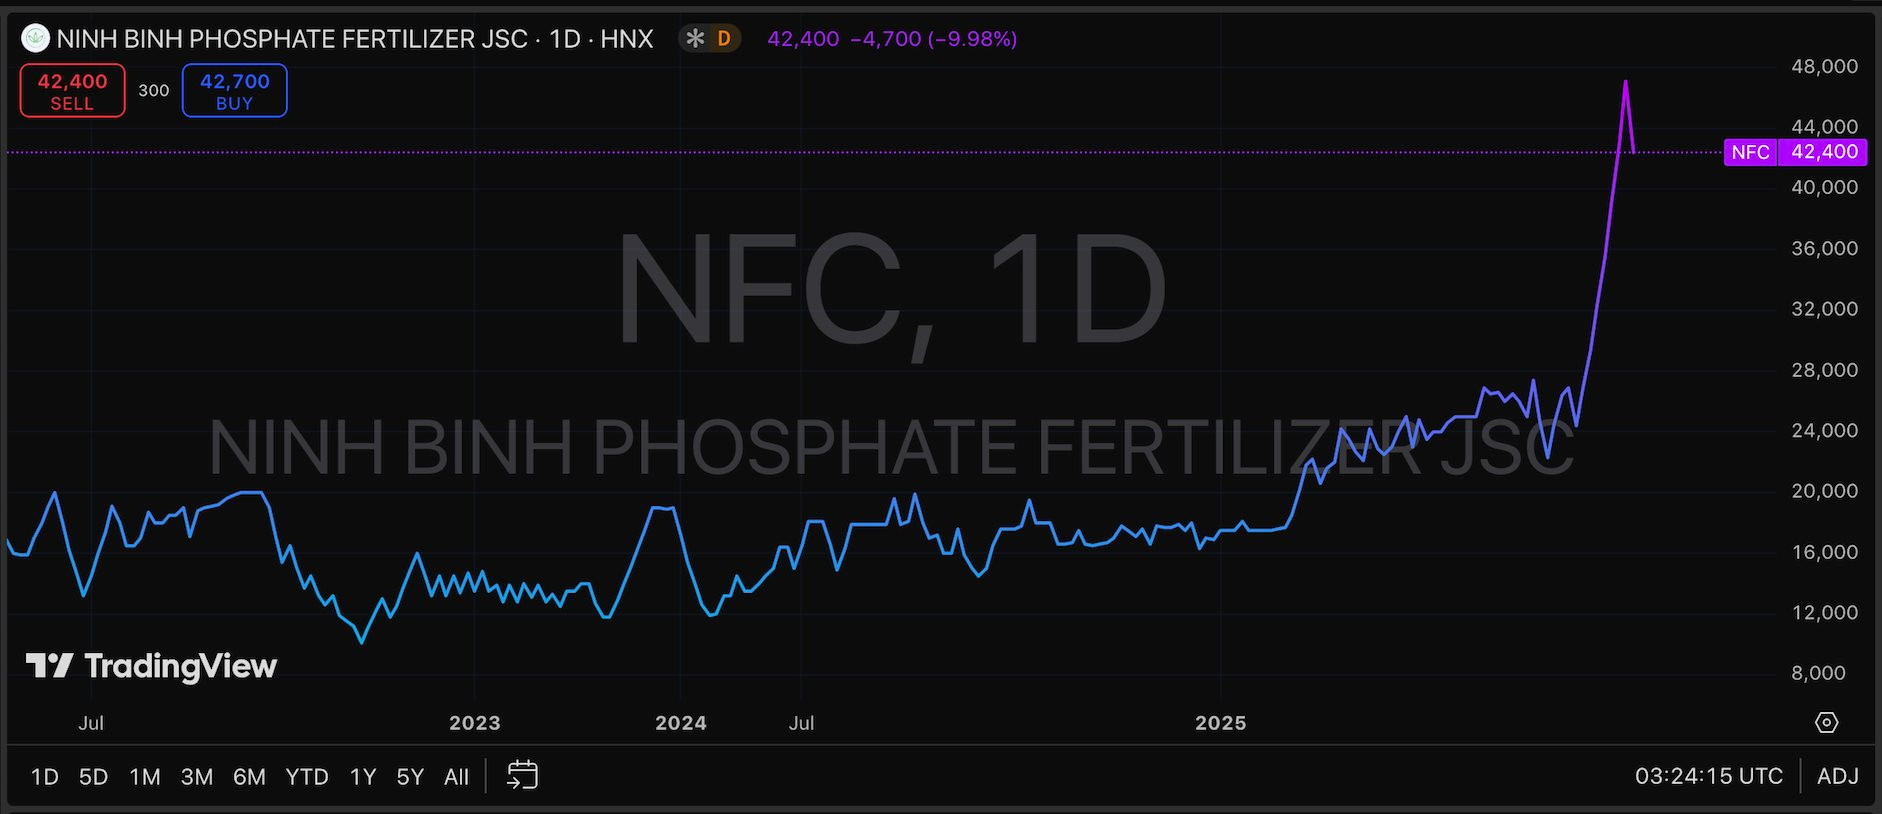Toggle ADJ adjusted data setting
Viewport: 1882px width, 814px height.
1837,776
